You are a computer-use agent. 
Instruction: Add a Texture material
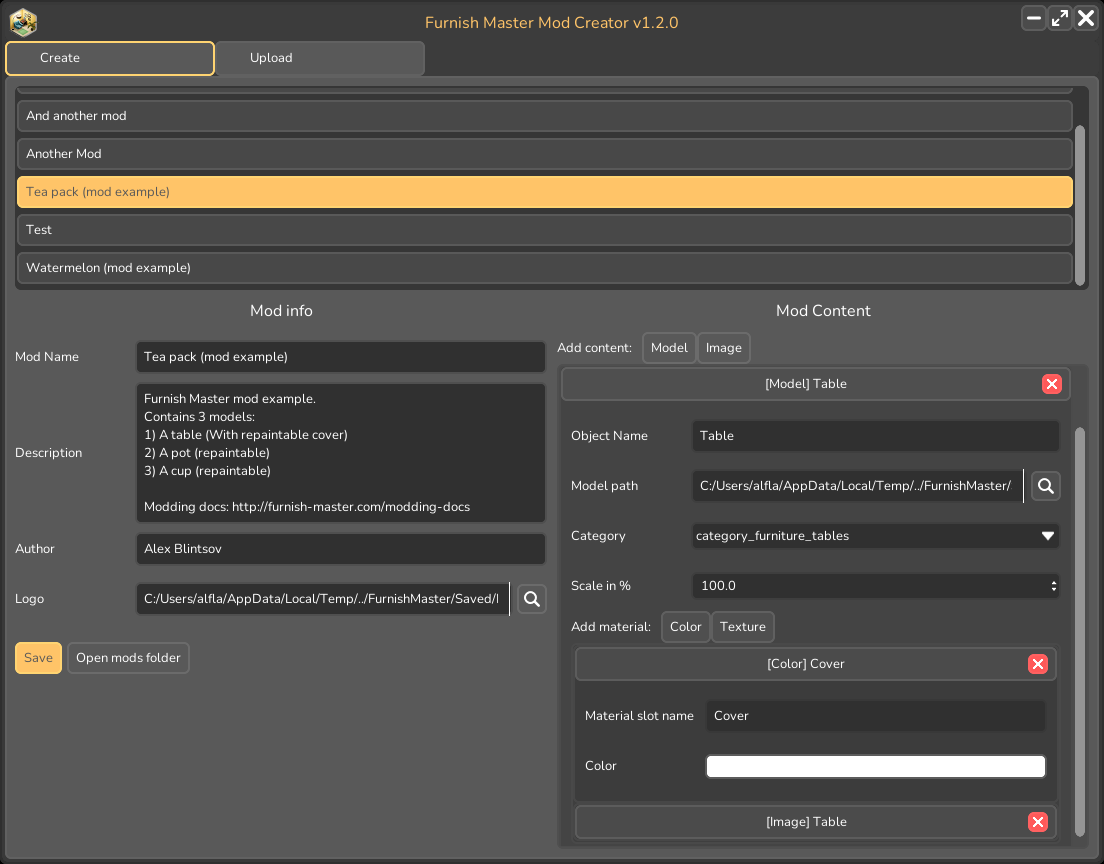click(742, 627)
